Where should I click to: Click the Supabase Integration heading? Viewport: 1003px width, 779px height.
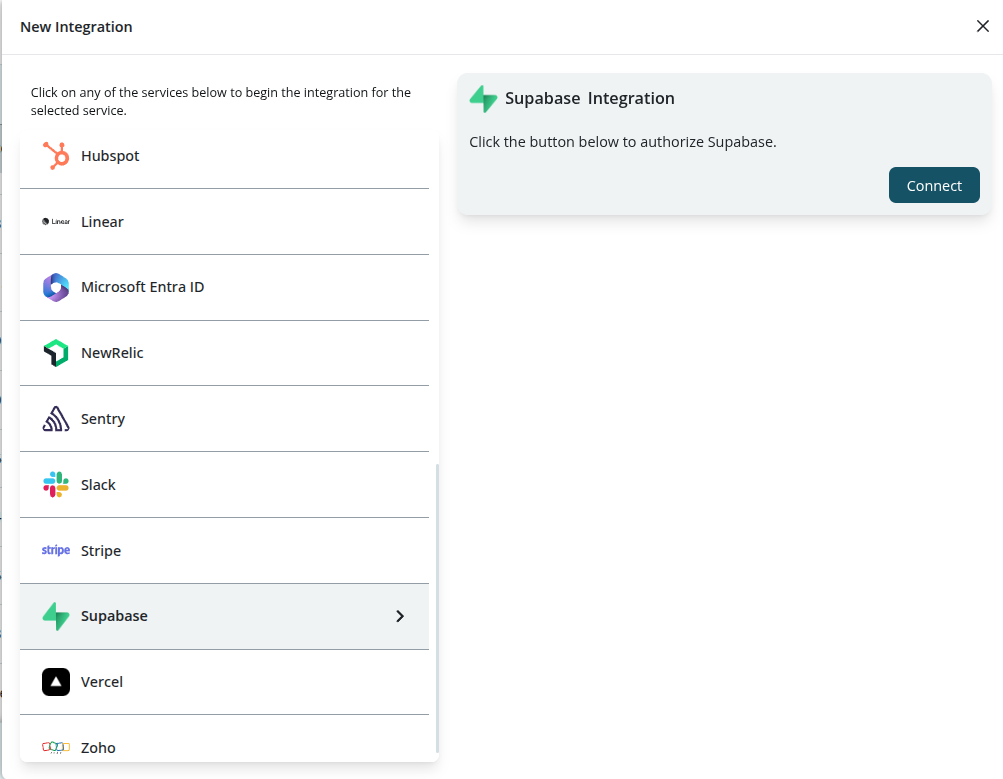[590, 98]
